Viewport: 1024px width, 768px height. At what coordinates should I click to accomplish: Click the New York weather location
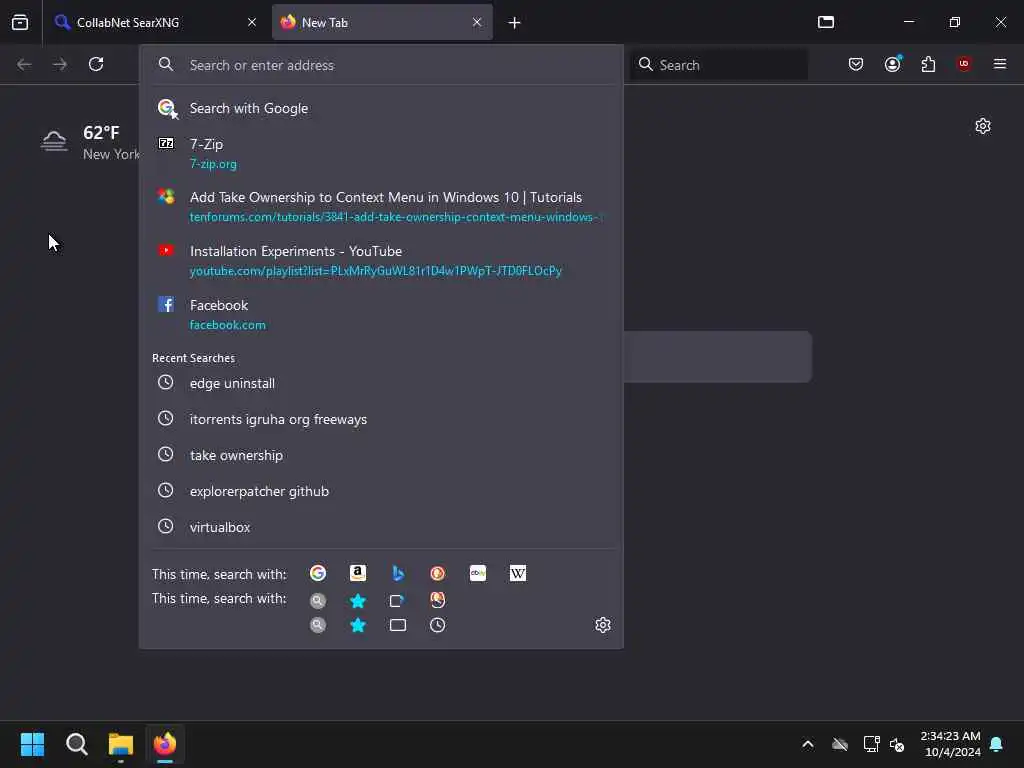click(111, 155)
